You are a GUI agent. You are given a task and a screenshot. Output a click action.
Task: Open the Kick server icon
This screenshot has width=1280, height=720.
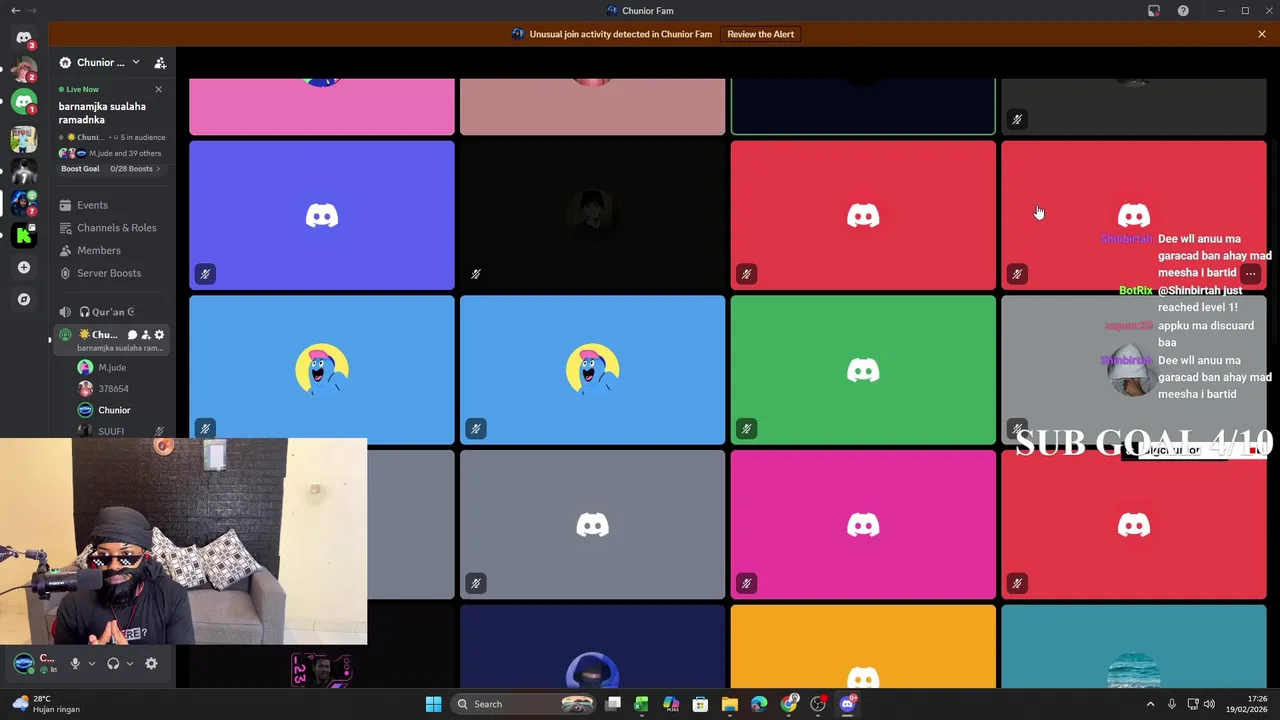pyautogui.click(x=24, y=236)
